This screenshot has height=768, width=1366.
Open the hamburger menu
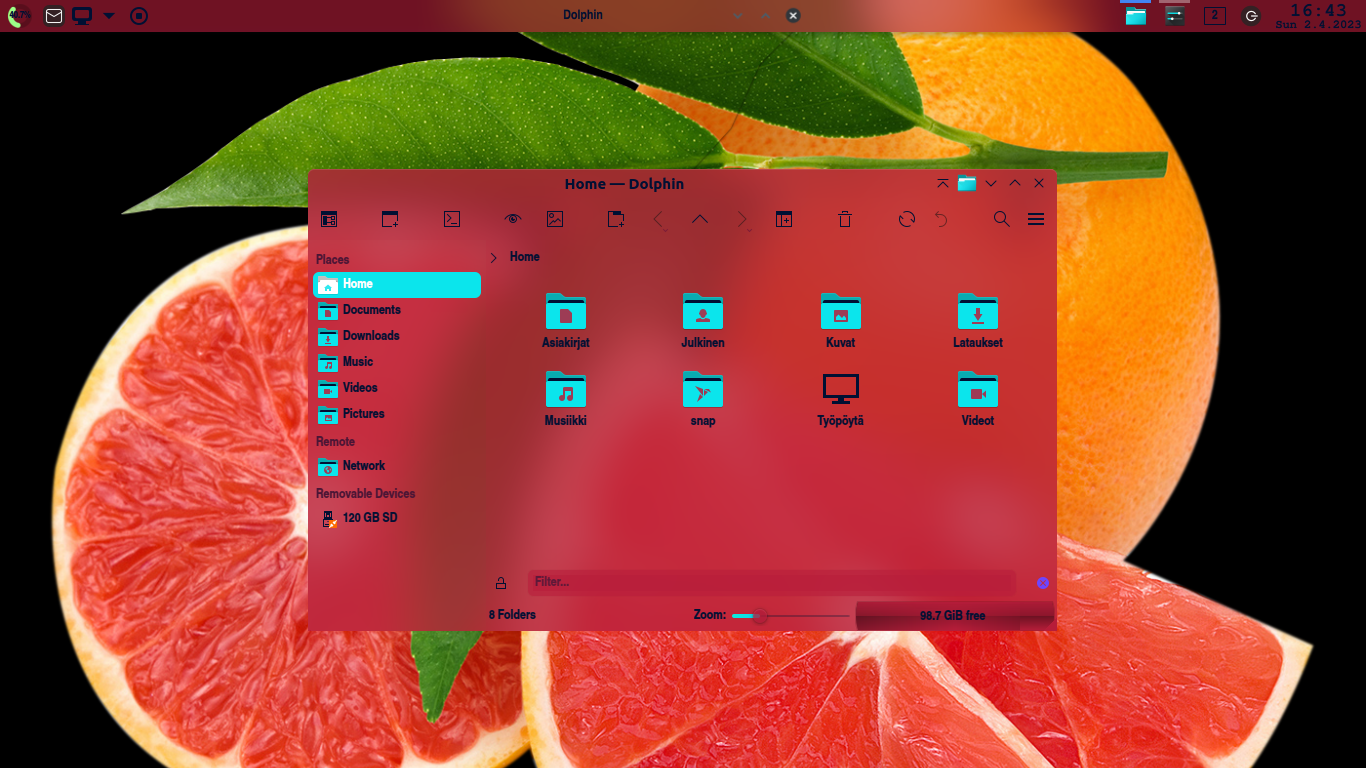(x=1036, y=219)
